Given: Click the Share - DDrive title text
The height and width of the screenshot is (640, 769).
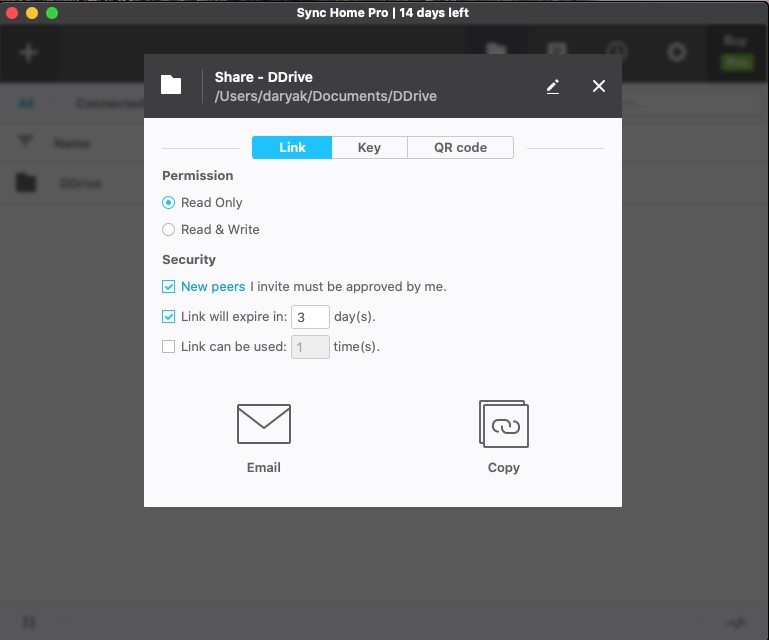Looking at the screenshot, I should pos(263,77).
